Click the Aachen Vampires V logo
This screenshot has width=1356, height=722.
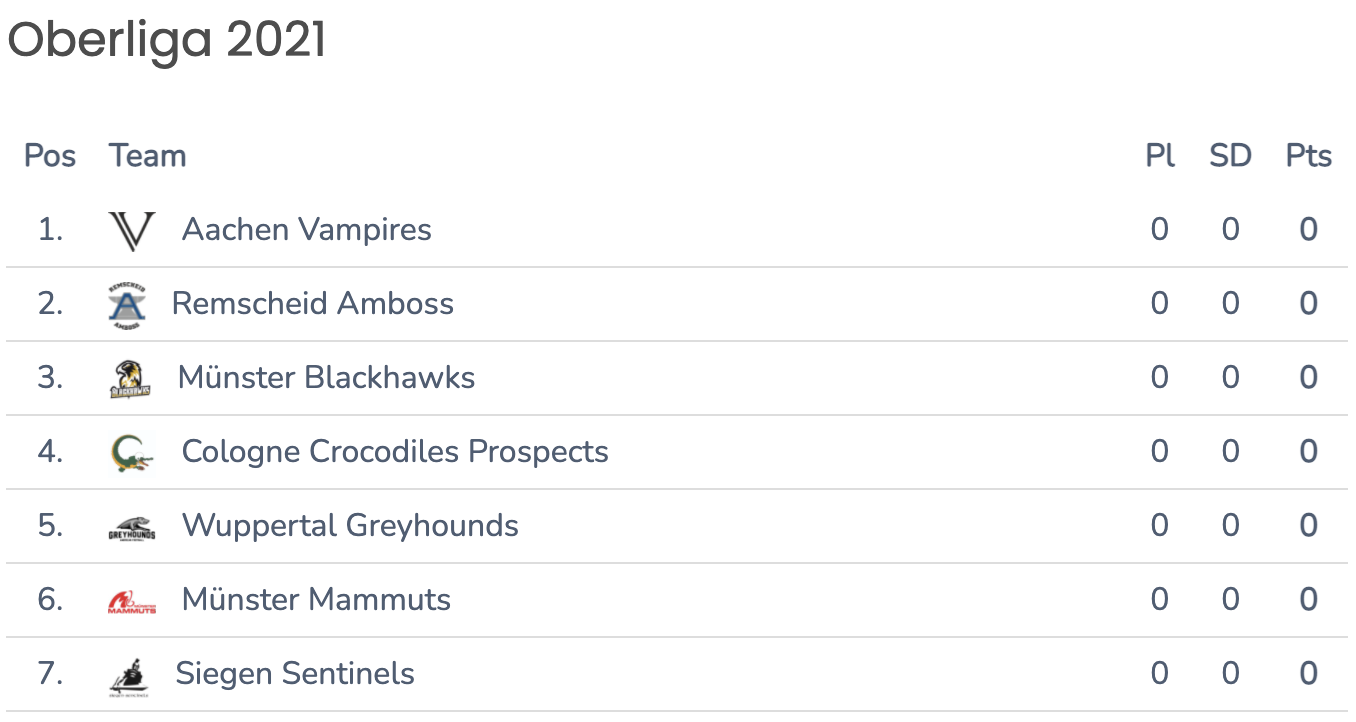pyautogui.click(x=132, y=230)
